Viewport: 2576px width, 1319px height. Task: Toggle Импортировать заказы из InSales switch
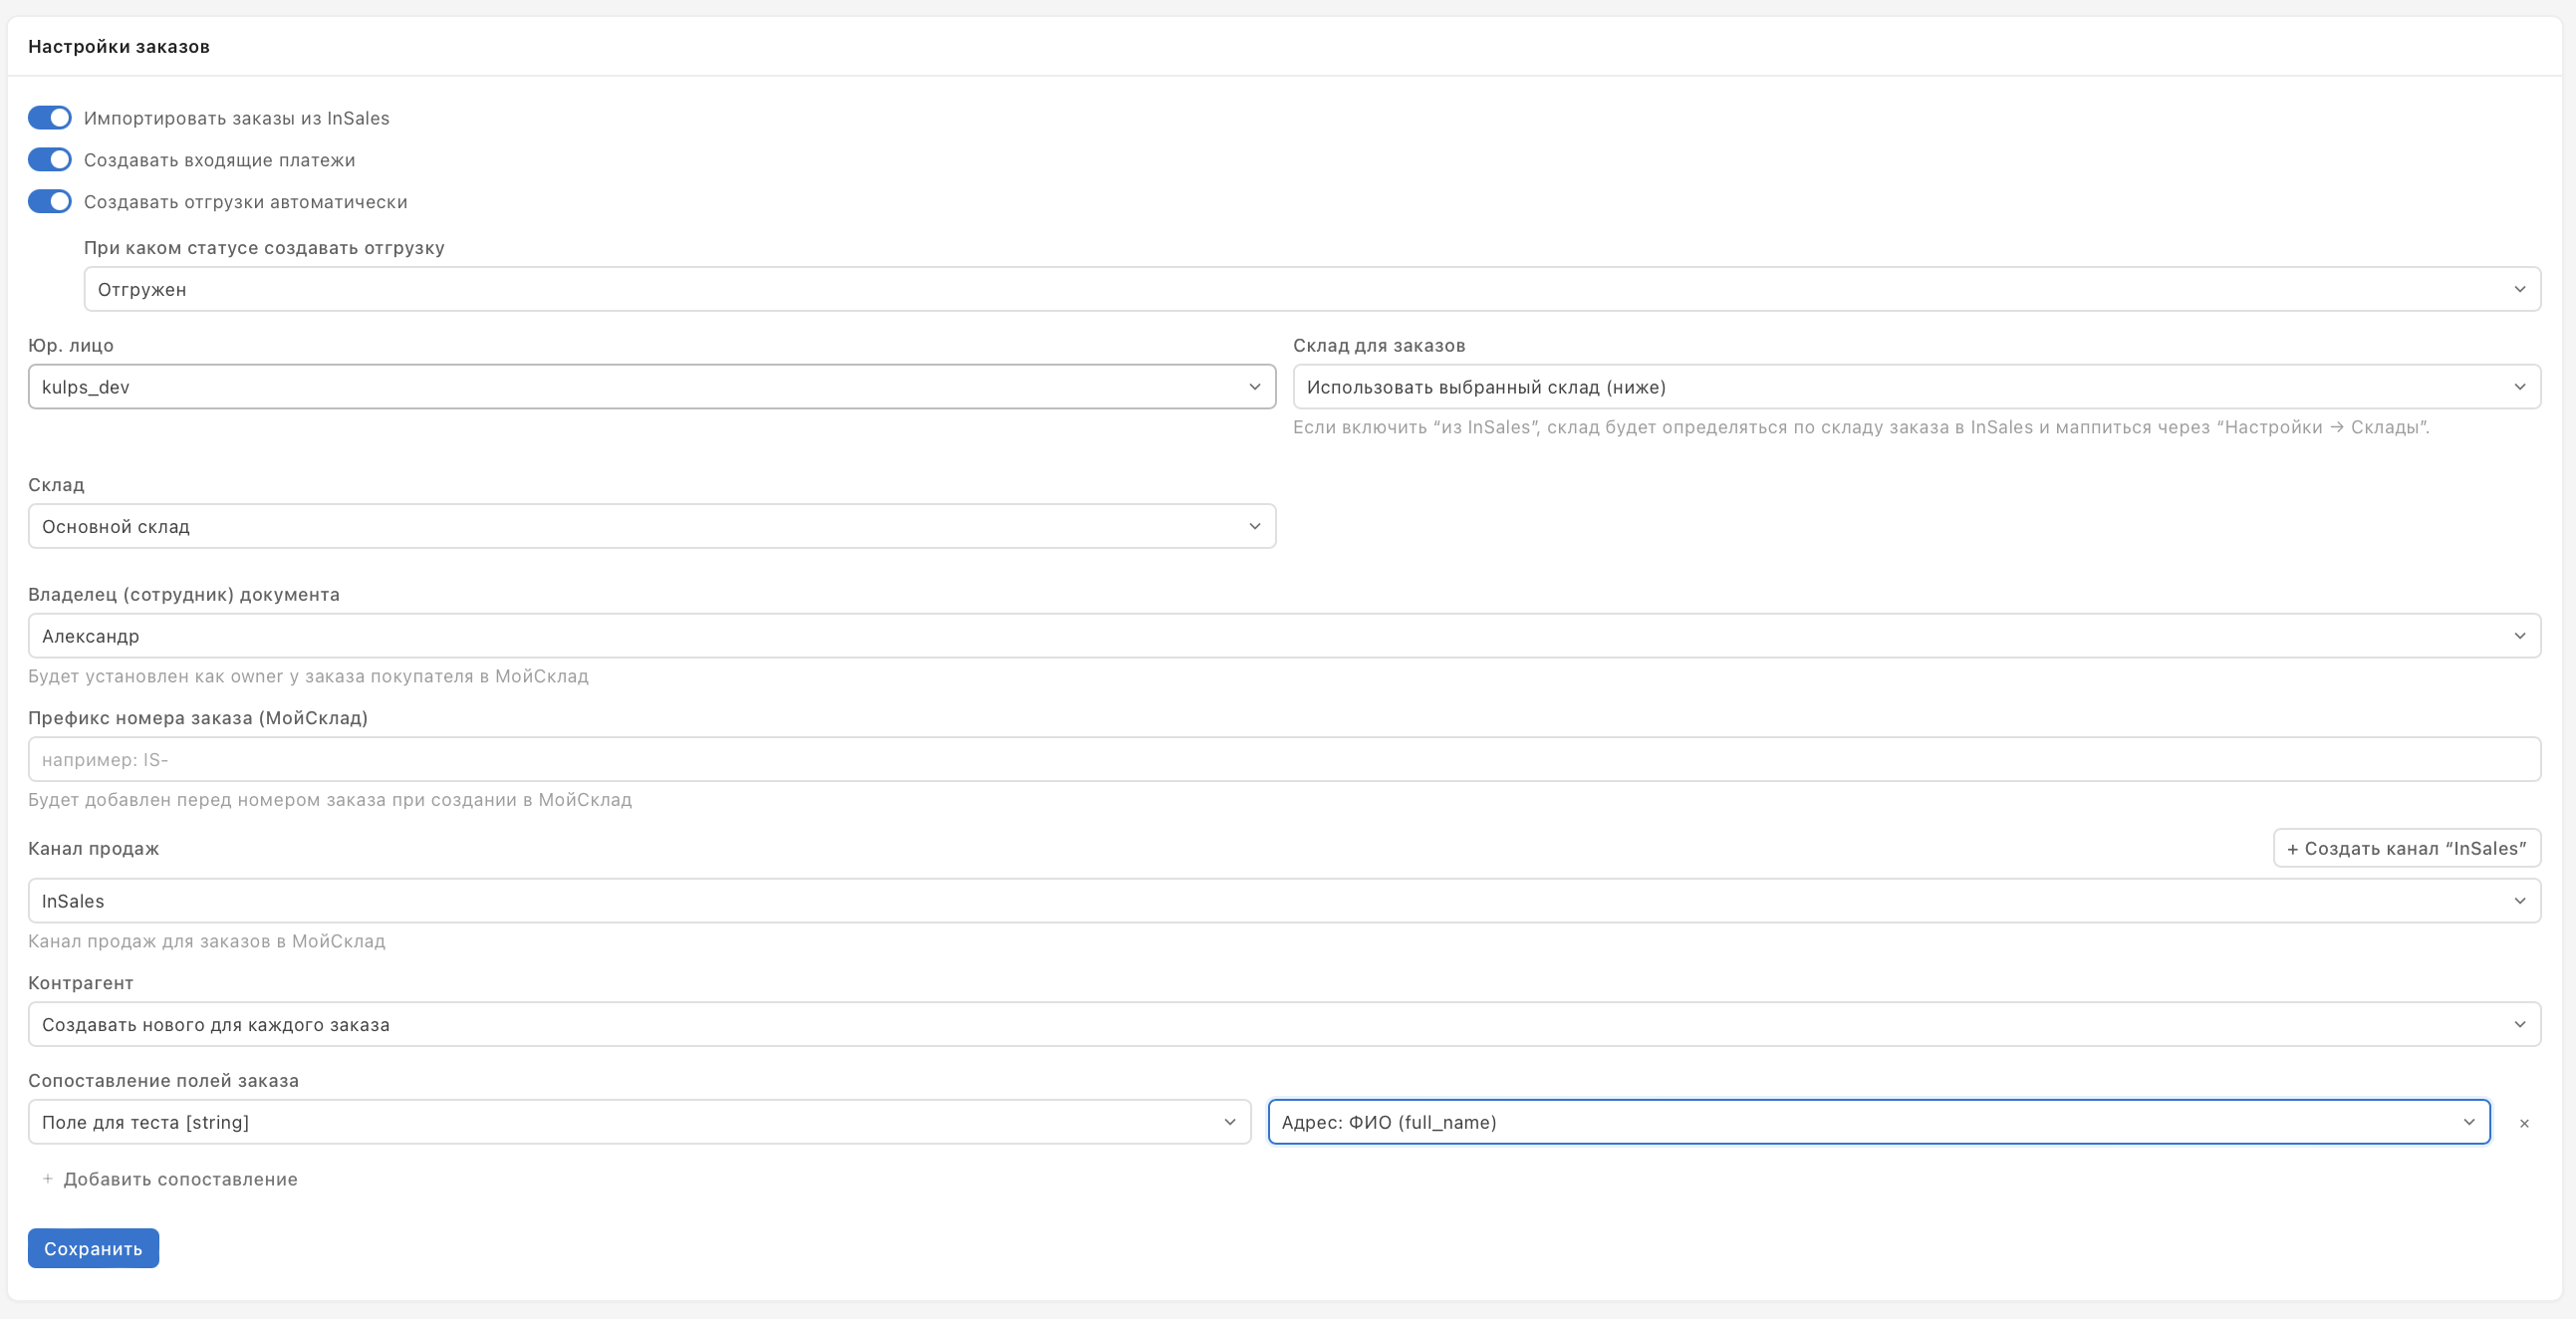coord(49,118)
